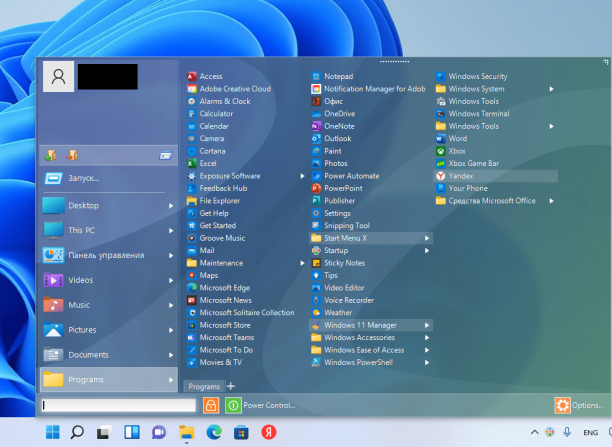
Task: Open Options button
Action: 579,406
